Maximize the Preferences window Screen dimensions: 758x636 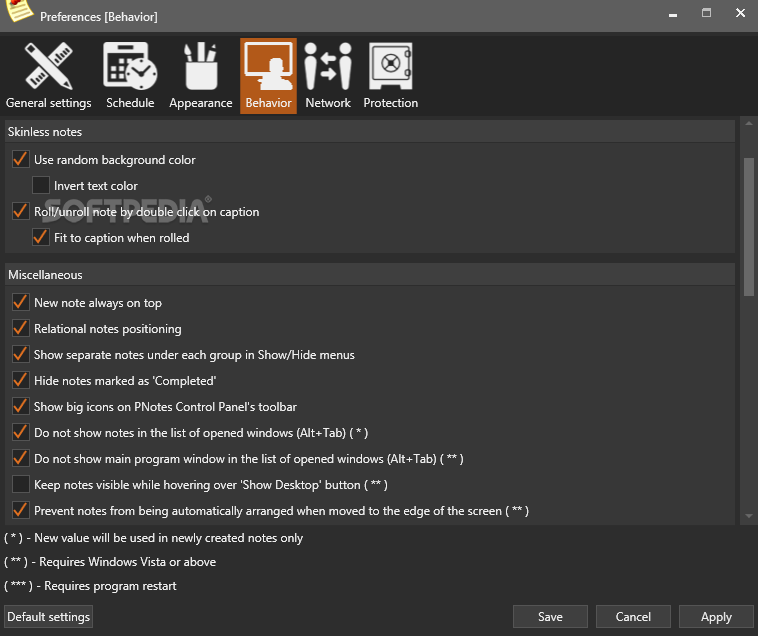[x=706, y=13]
